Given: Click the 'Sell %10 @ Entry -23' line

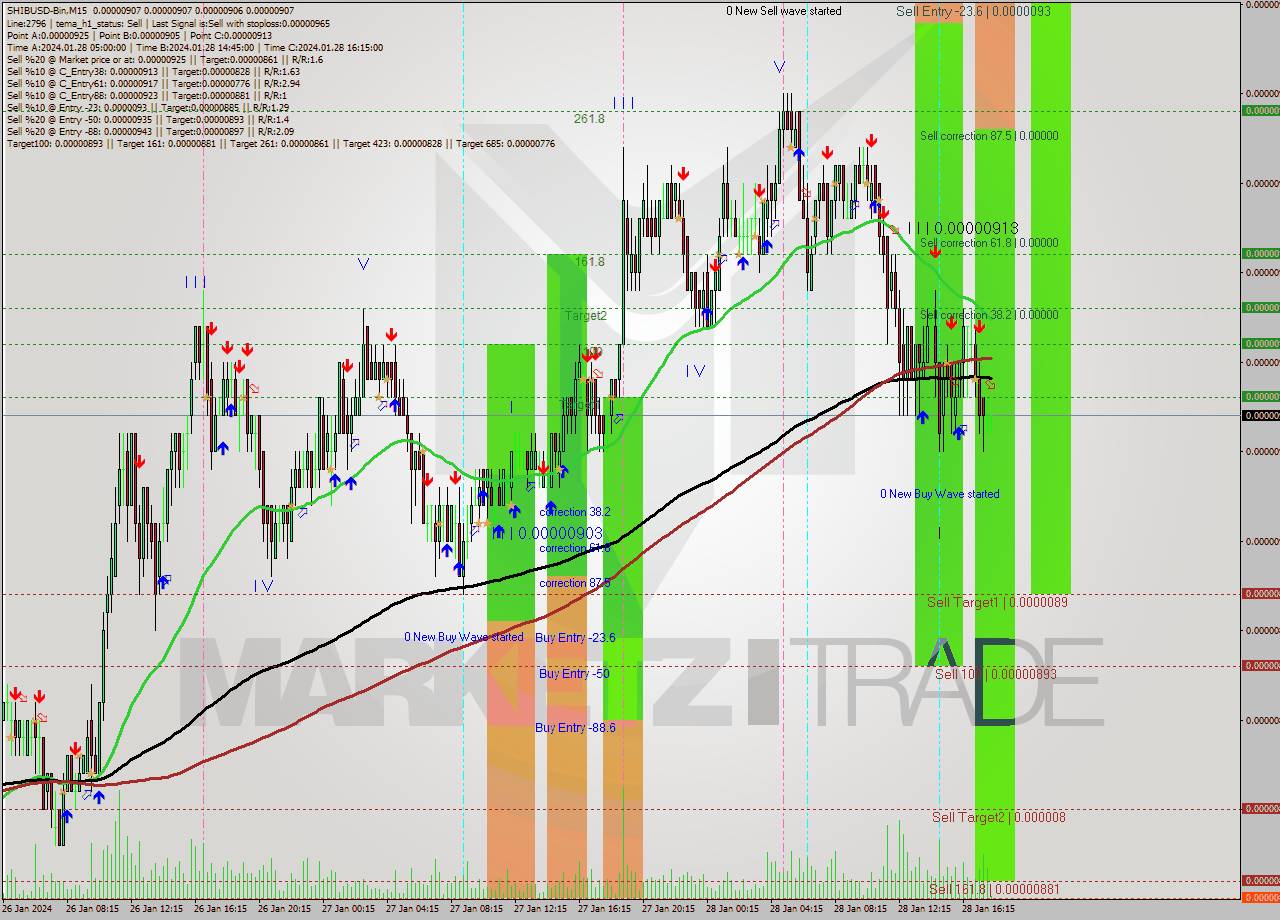Looking at the screenshot, I should tap(148, 107).
